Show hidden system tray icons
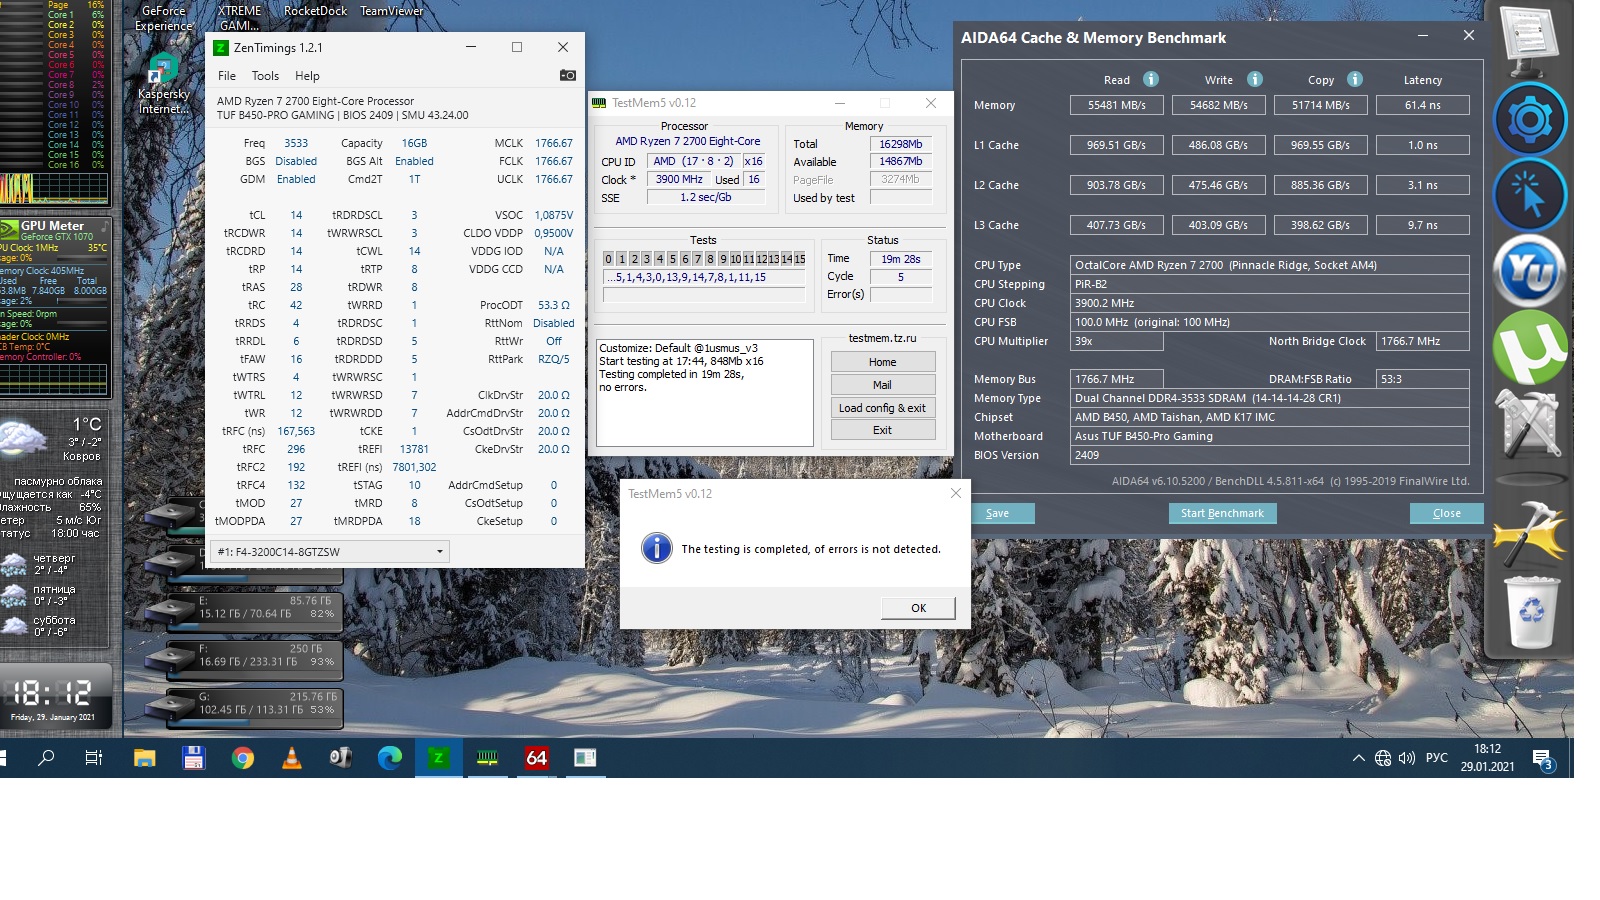This screenshot has height=900, width=1600. pos(1358,758)
